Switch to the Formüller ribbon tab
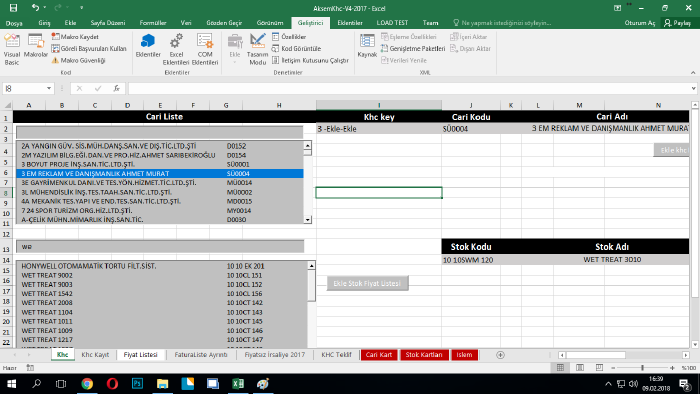 point(153,23)
